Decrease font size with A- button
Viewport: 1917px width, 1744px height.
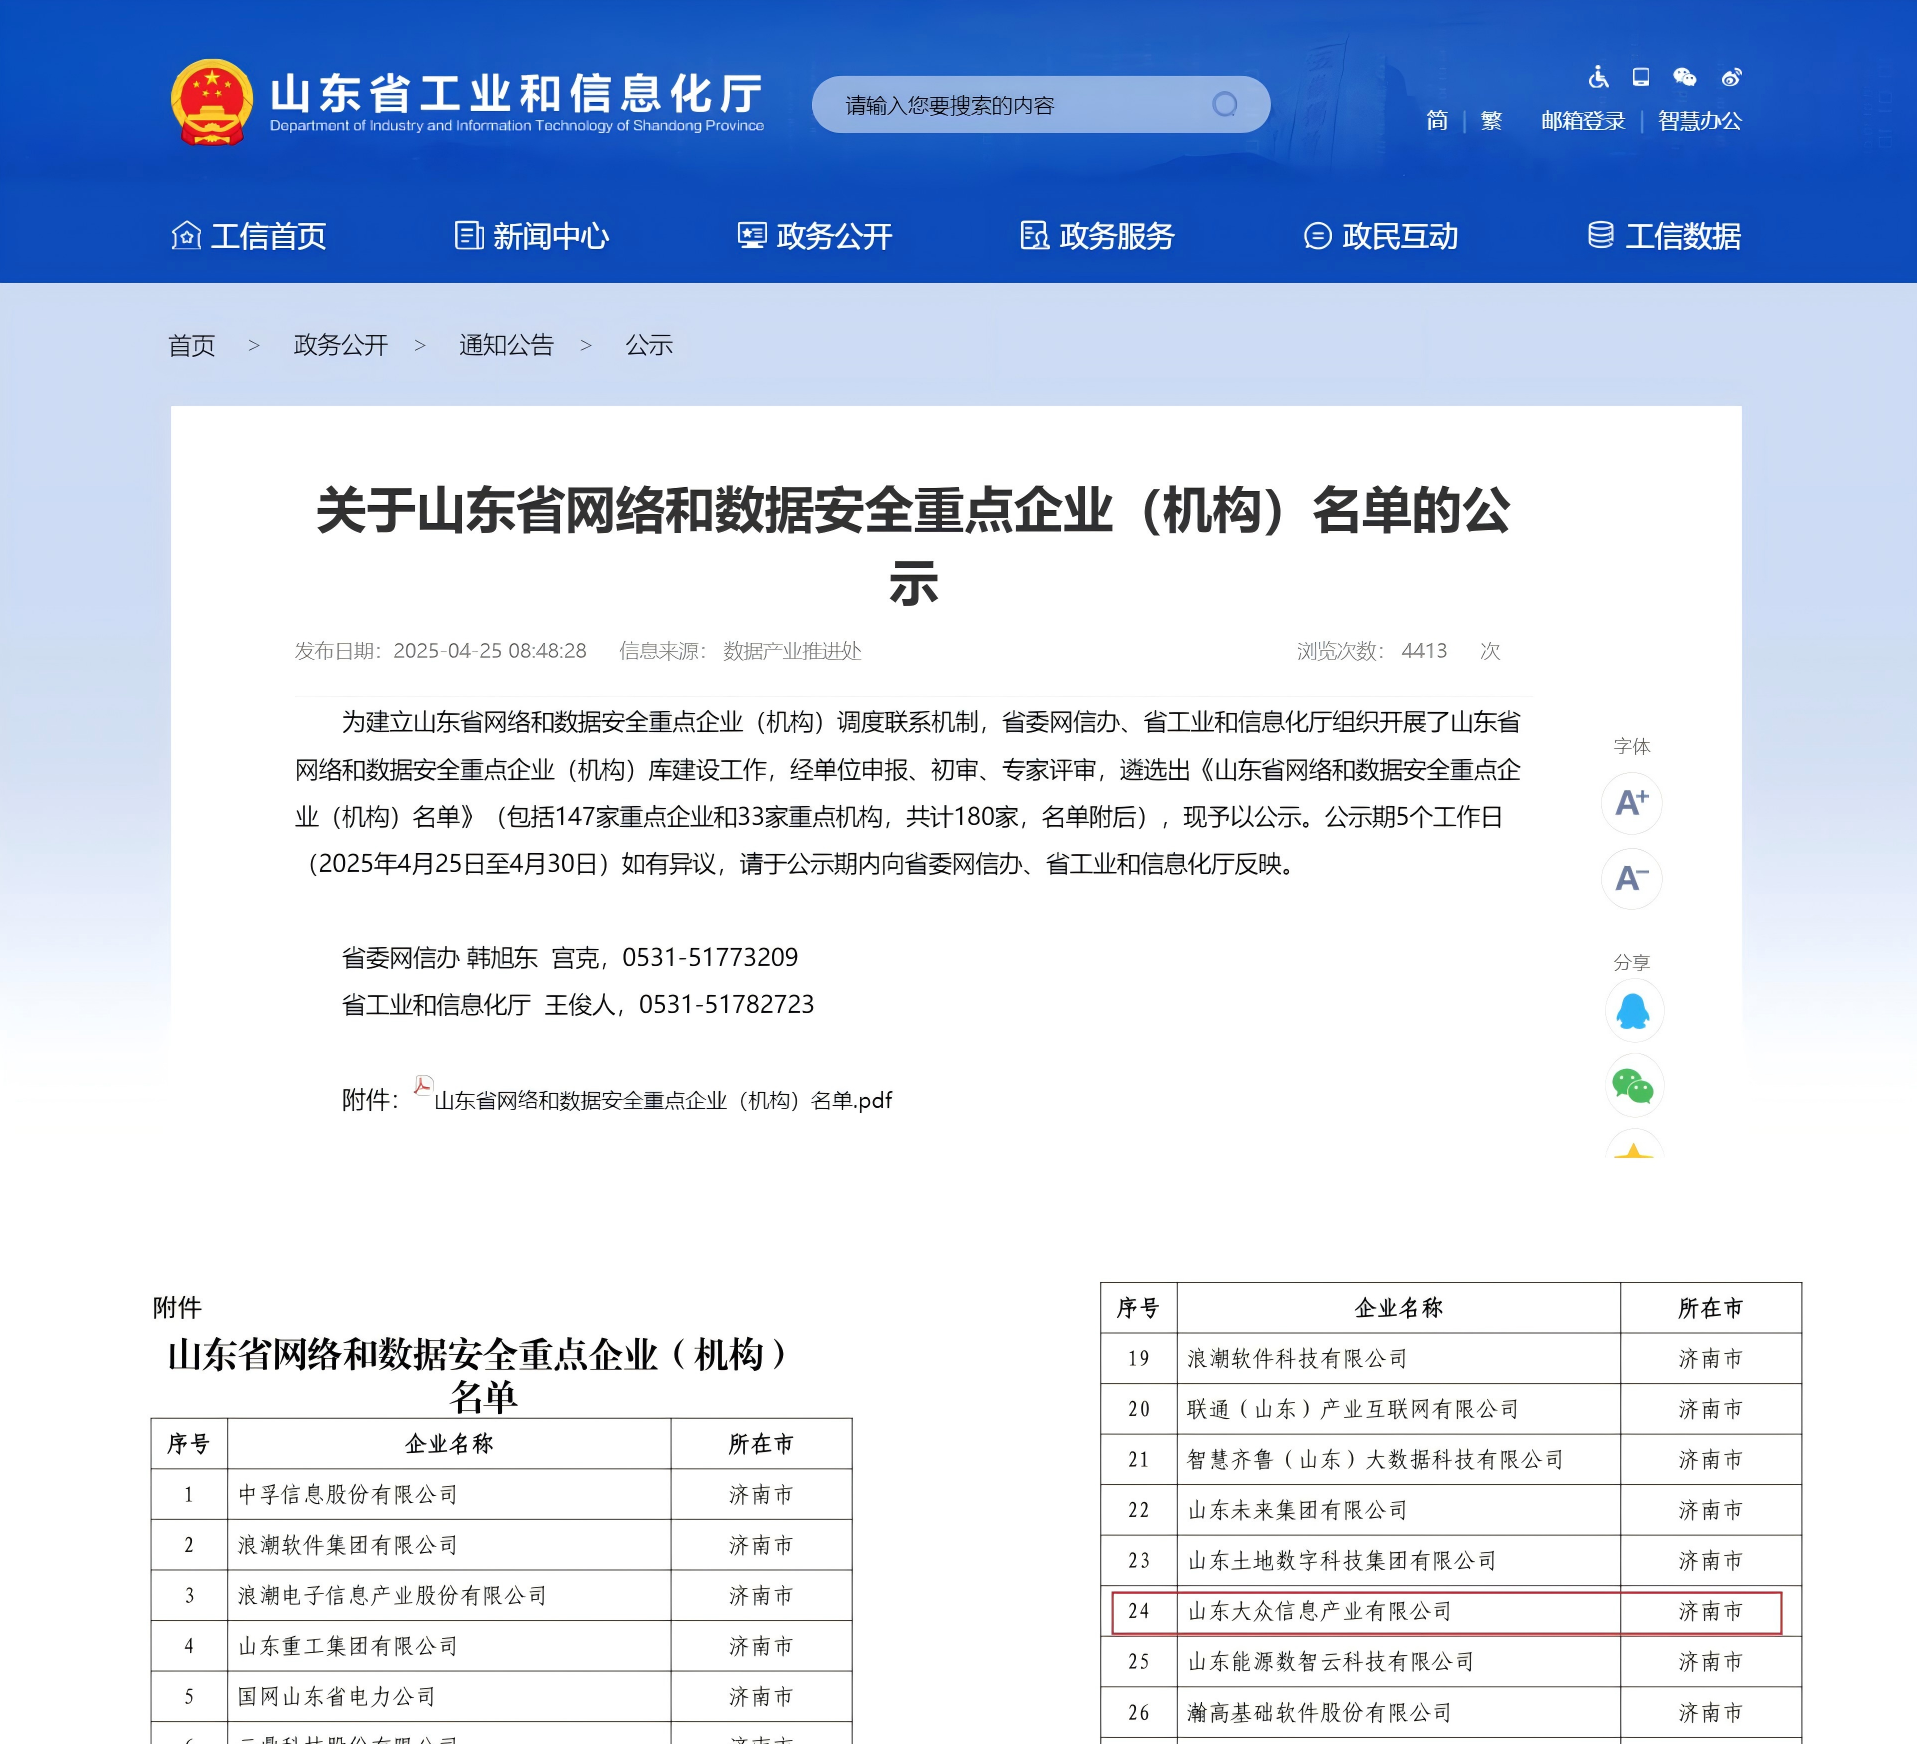pyautogui.click(x=1632, y=878)
